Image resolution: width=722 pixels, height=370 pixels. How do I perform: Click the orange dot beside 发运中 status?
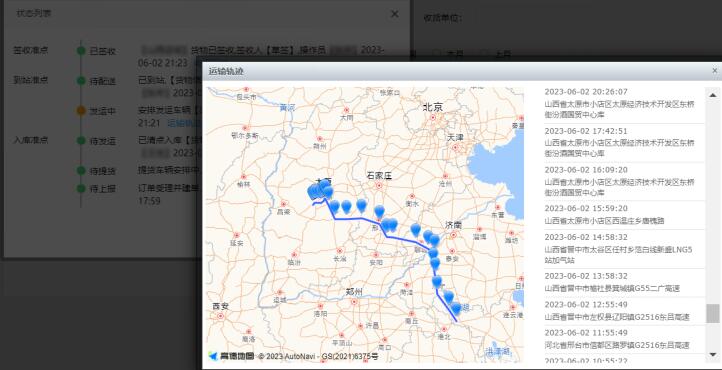pyautogui.click(x=81, y=110)
